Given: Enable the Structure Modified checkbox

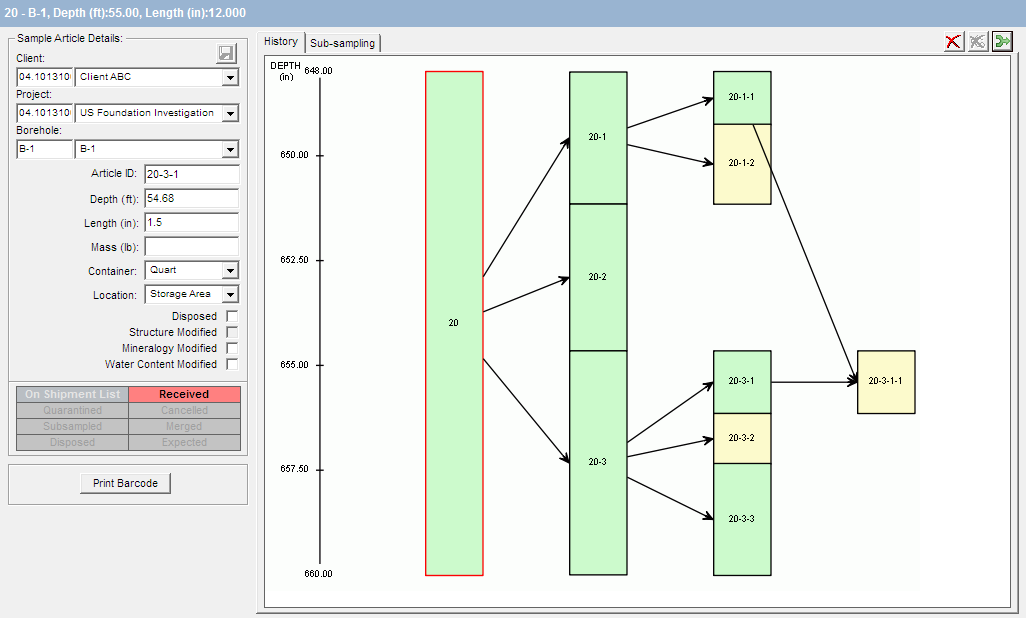Looking at the screenshot, I should click(x=232, y=333).
